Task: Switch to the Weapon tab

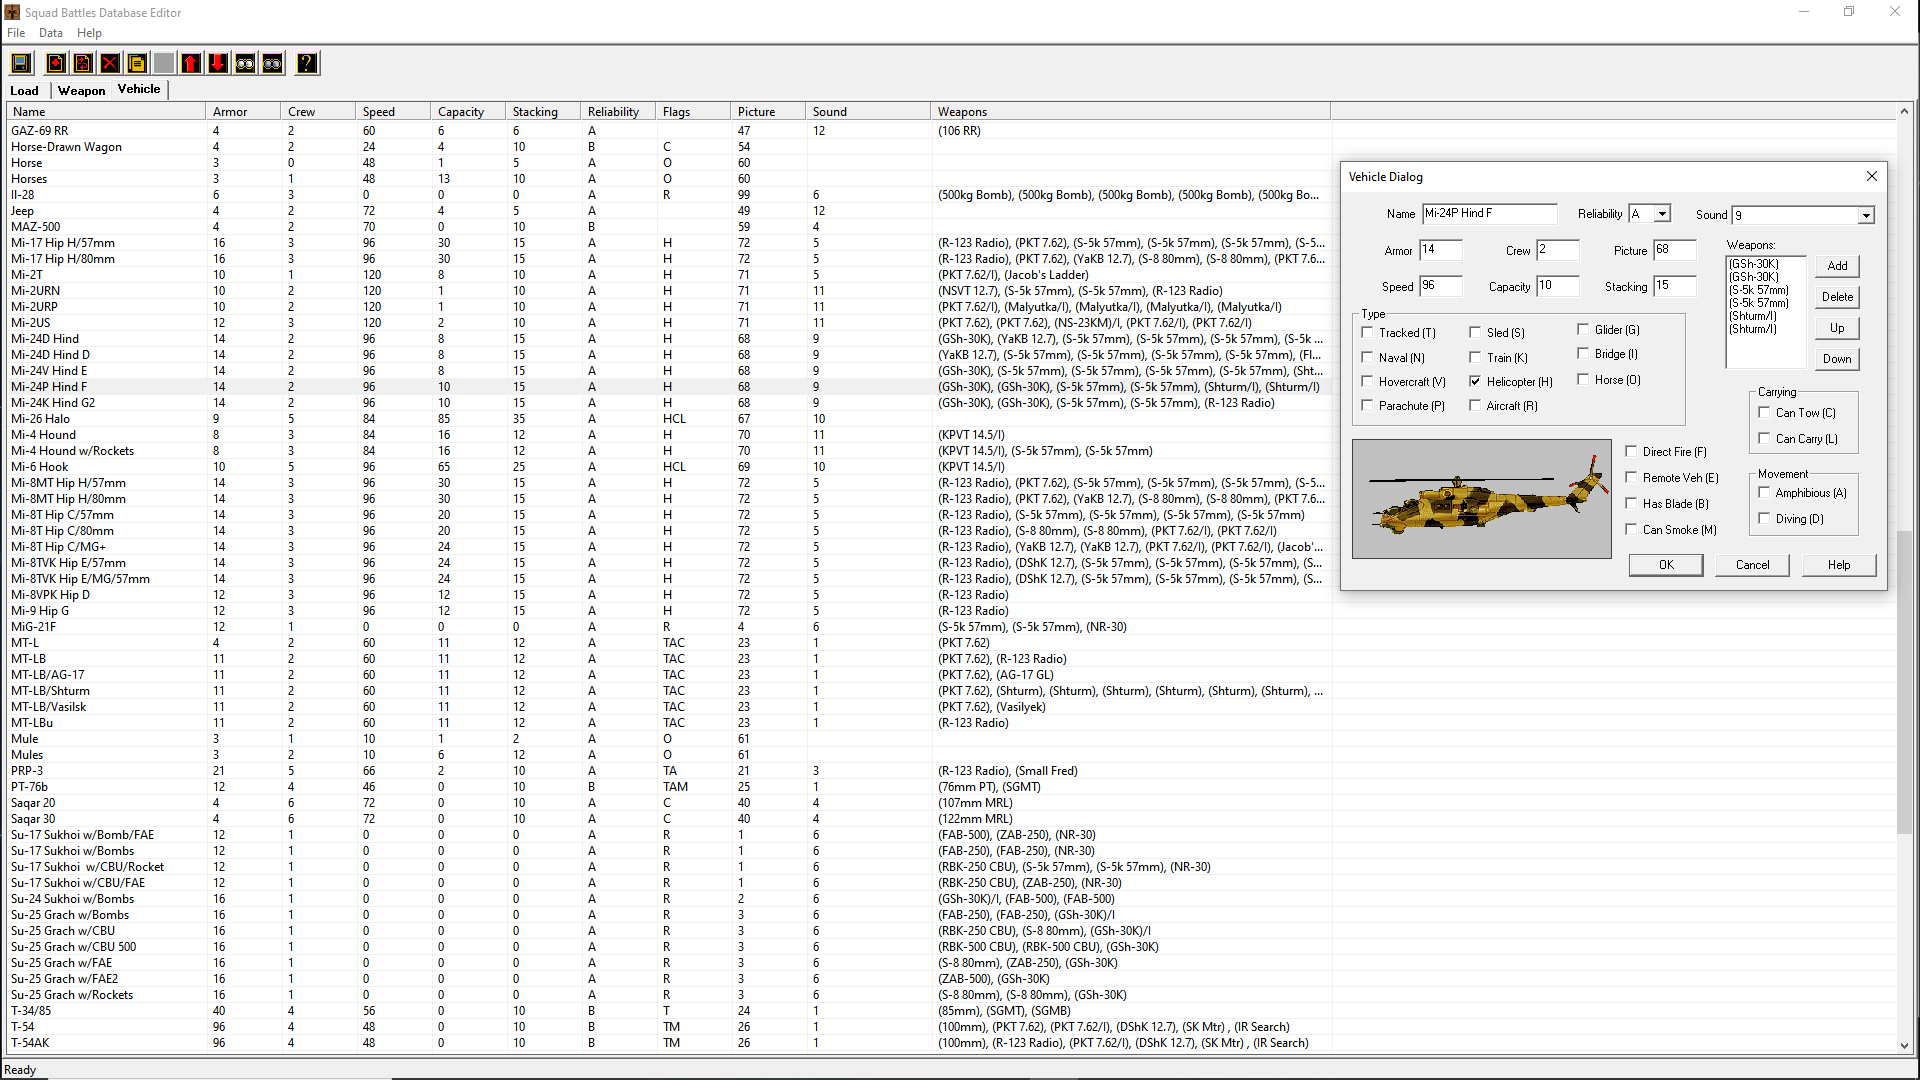Action: 81,90
